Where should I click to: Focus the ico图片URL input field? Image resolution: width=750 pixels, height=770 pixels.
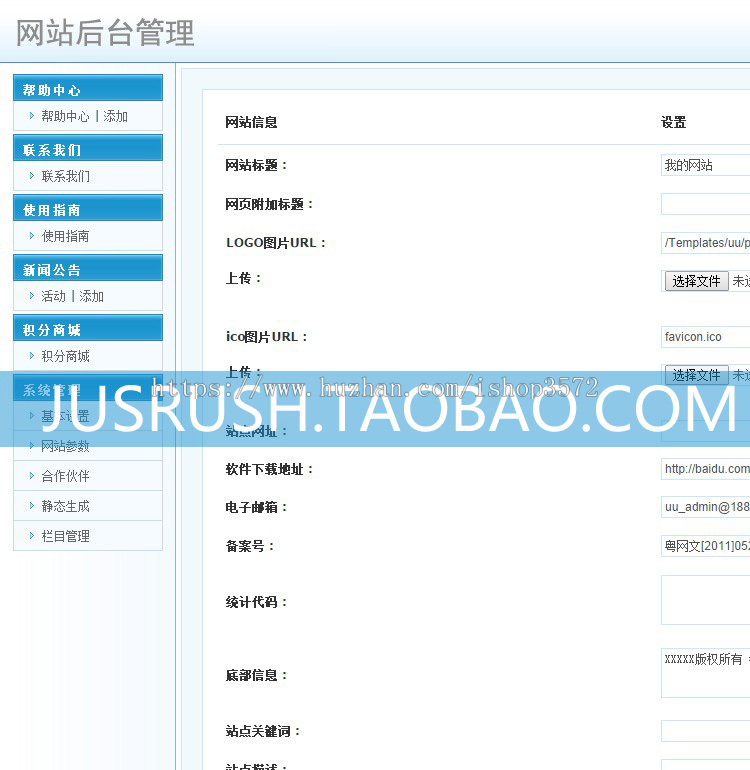click(705, 337)
